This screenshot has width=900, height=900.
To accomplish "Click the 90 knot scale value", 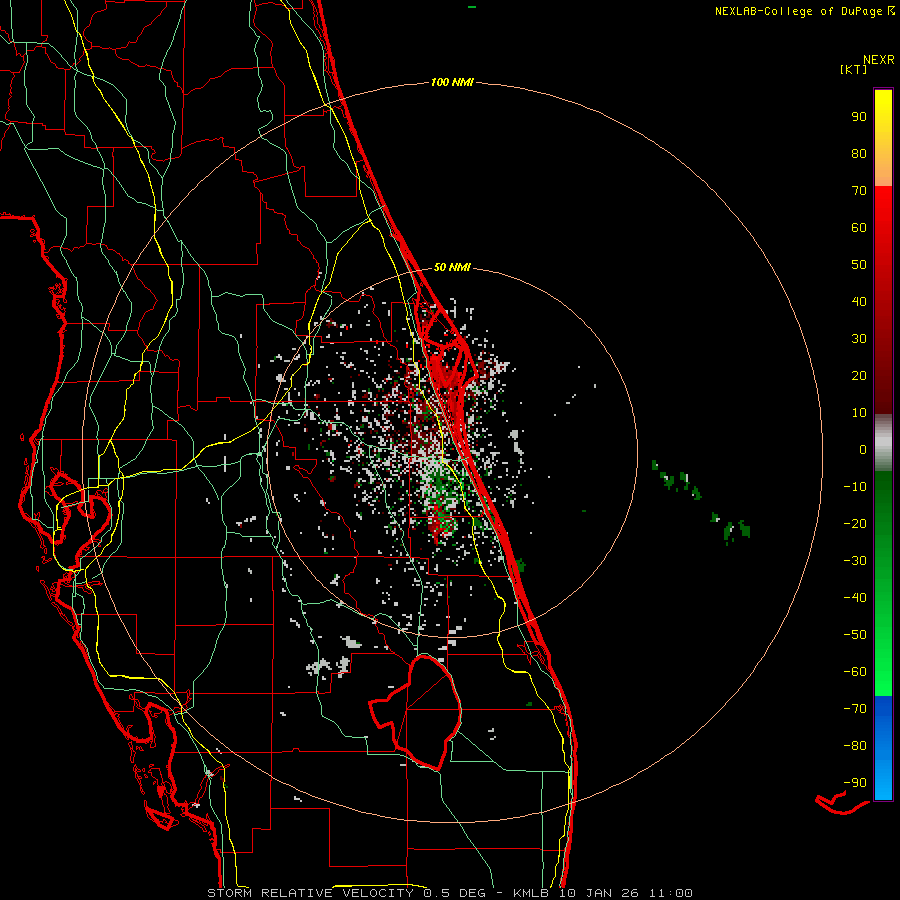I will click(859, 117).
